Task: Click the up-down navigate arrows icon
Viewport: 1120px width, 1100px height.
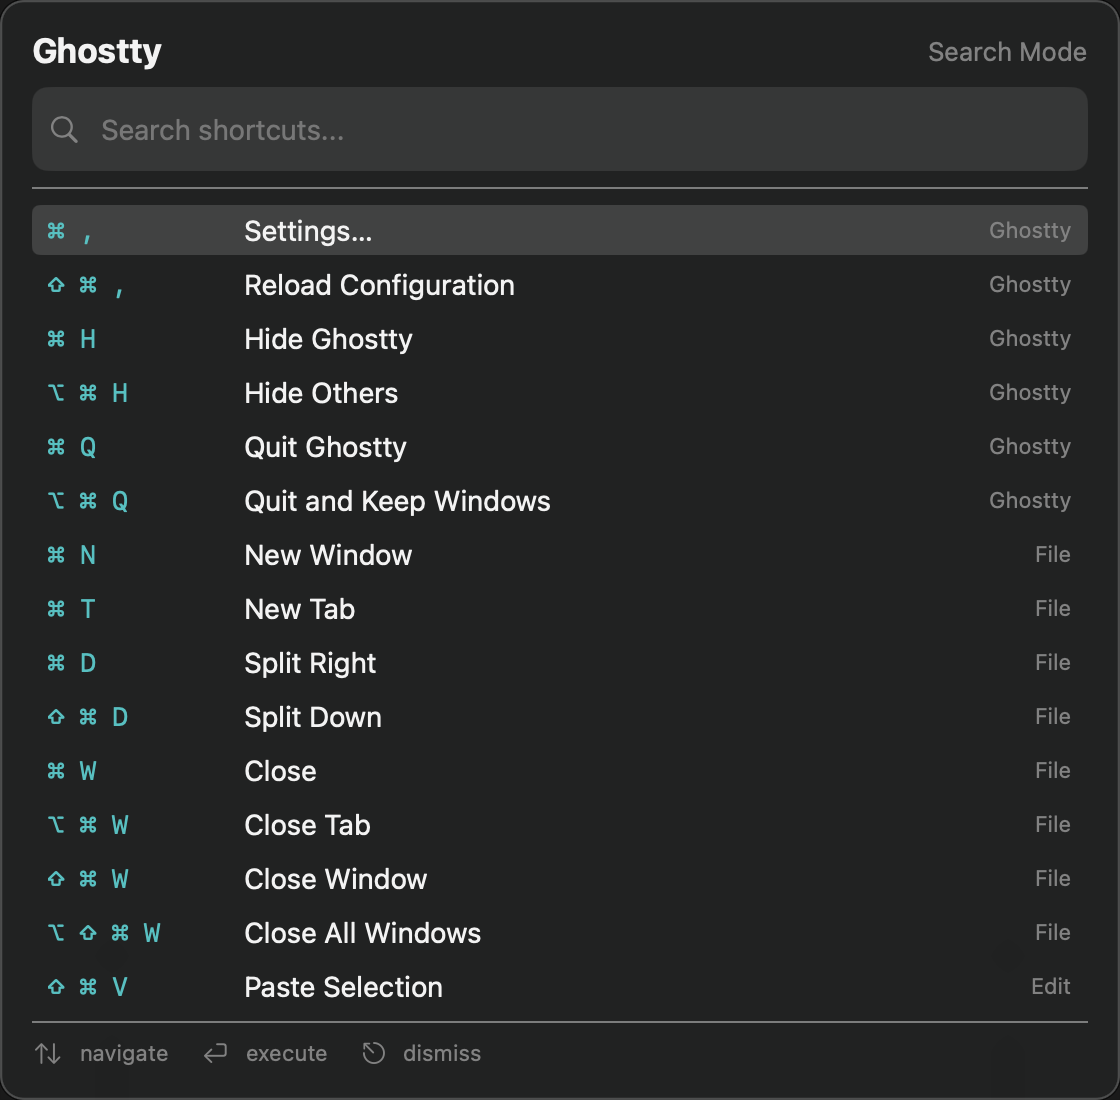Action: pyautogui.click(x=48, y=1054)
